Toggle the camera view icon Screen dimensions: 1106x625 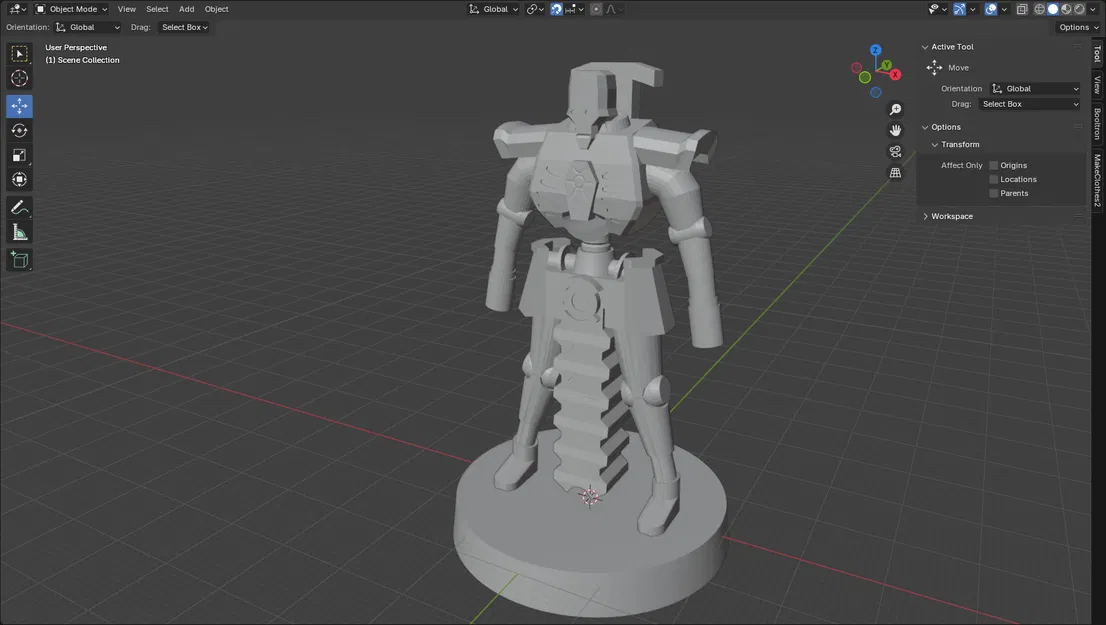pos(894,151)
